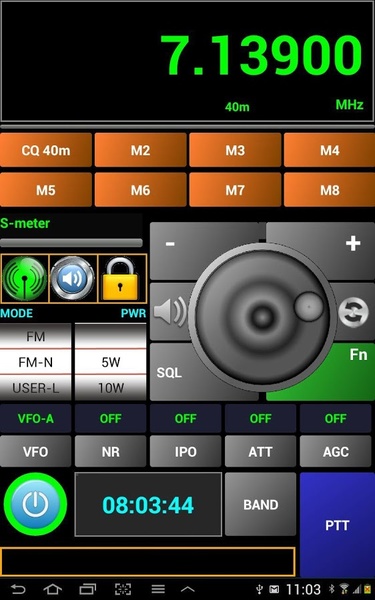Select memory button M8
The image size is (375, 600).
point(329,190)
